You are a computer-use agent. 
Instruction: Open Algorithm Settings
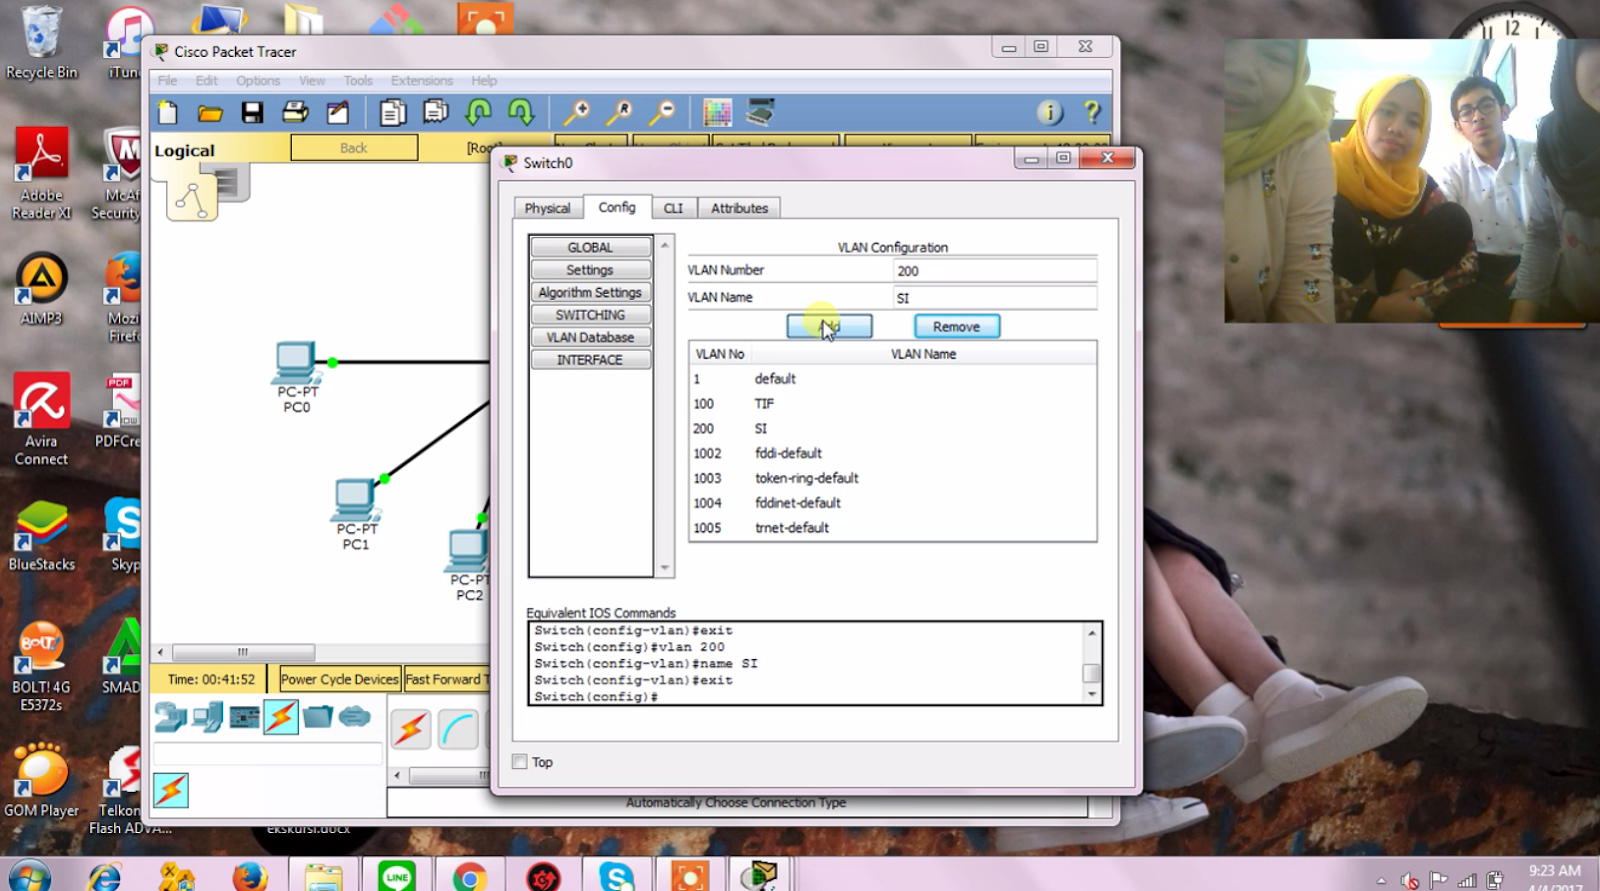pos(590,292)
